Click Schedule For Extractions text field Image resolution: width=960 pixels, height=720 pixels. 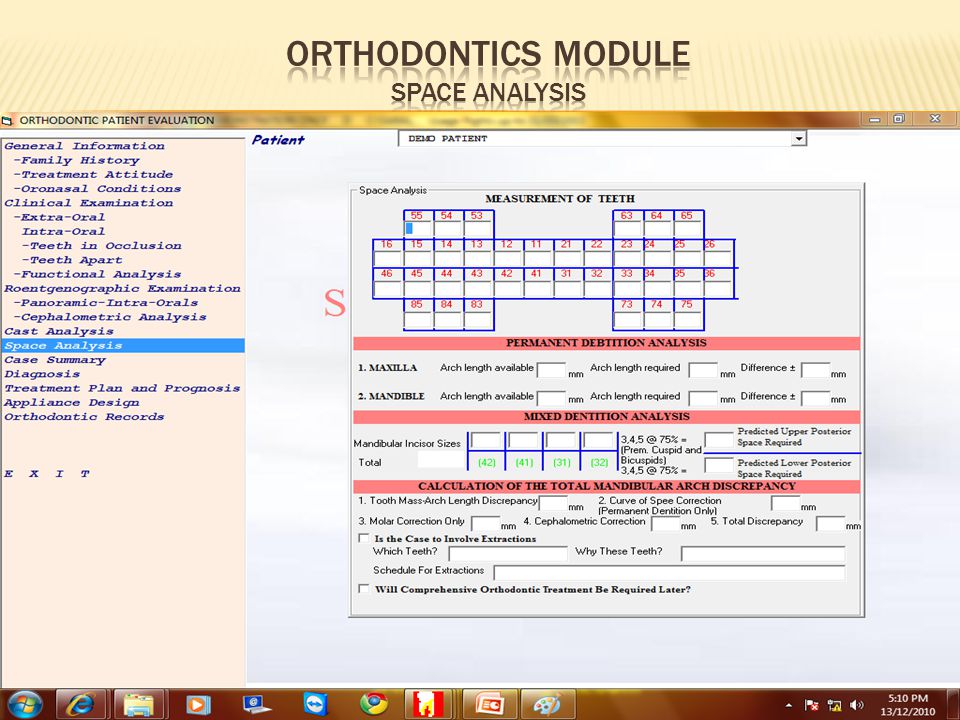pos(669,572)
